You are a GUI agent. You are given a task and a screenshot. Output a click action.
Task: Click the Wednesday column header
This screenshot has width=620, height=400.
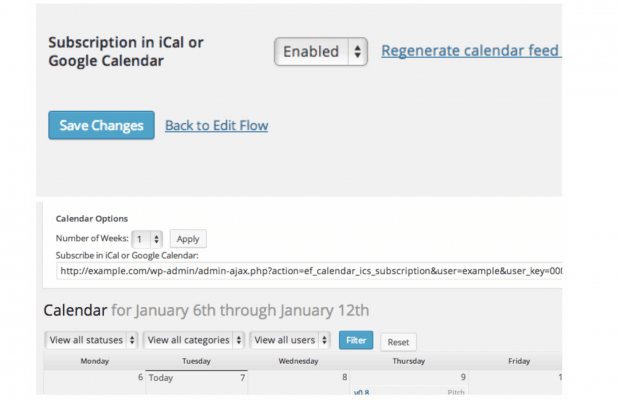tap(298, 361)
